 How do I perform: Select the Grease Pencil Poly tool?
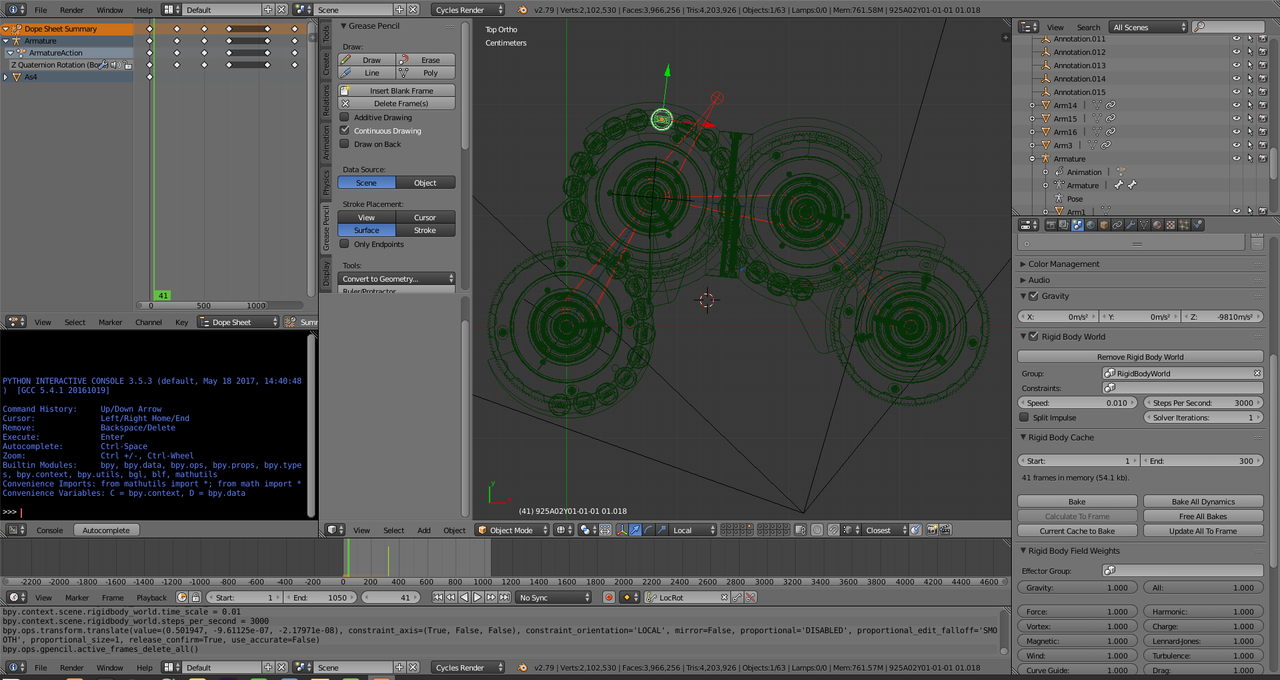point(425,73)
